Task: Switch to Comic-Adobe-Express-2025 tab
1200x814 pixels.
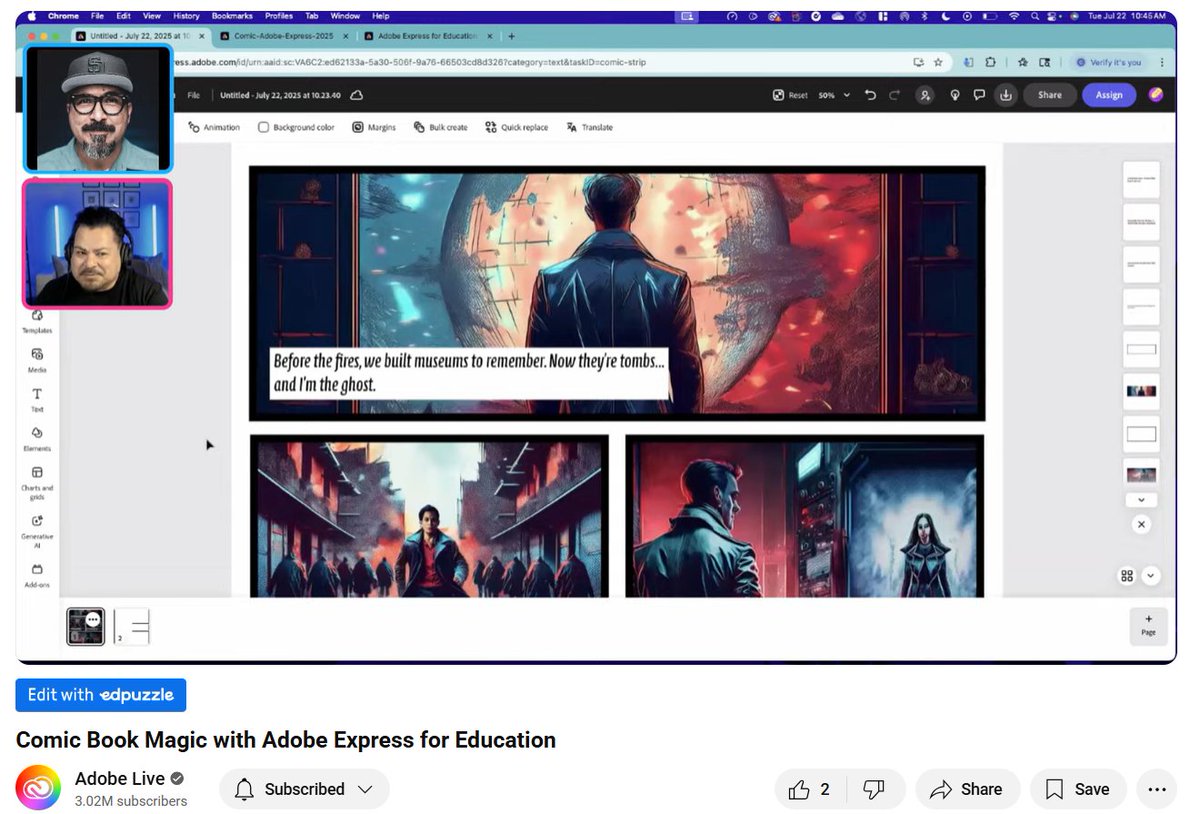Action: (x=284, y=36)
